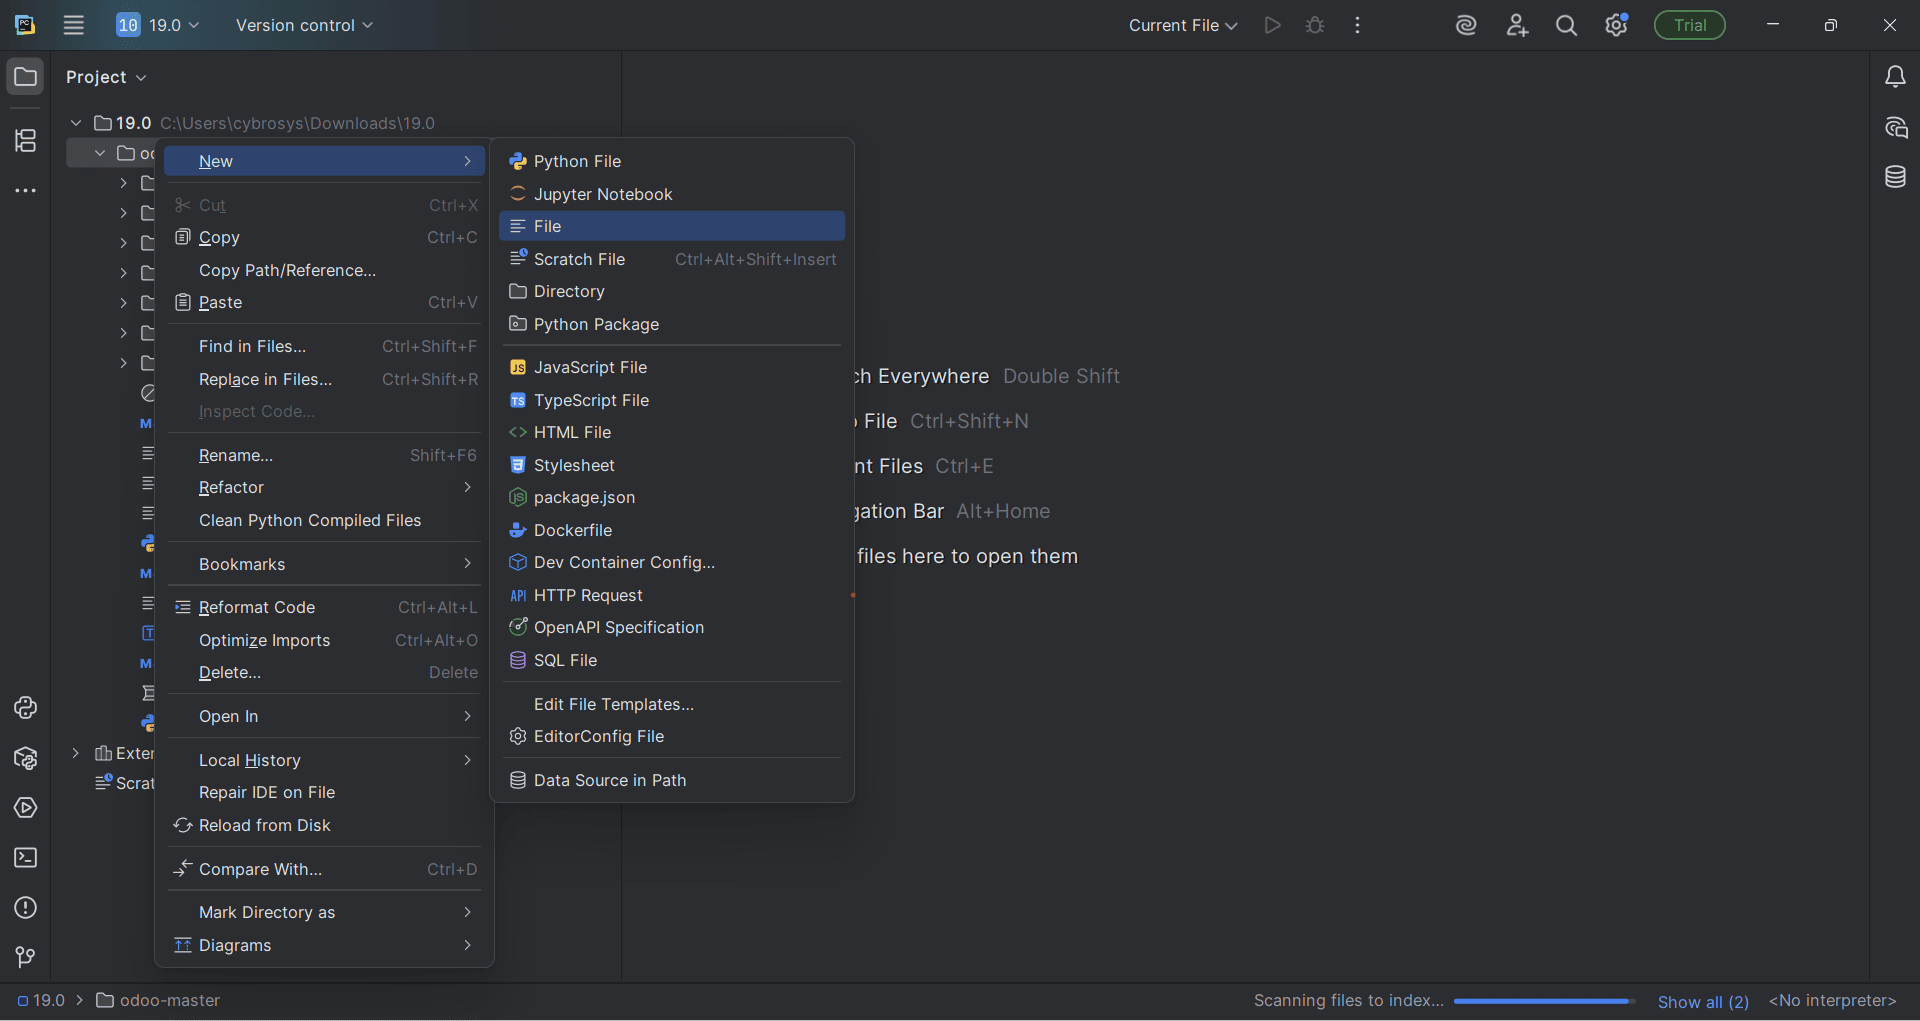1920x1021 pixels.
Task: Open the Database tool window
Action: [x=1895, y=177]
